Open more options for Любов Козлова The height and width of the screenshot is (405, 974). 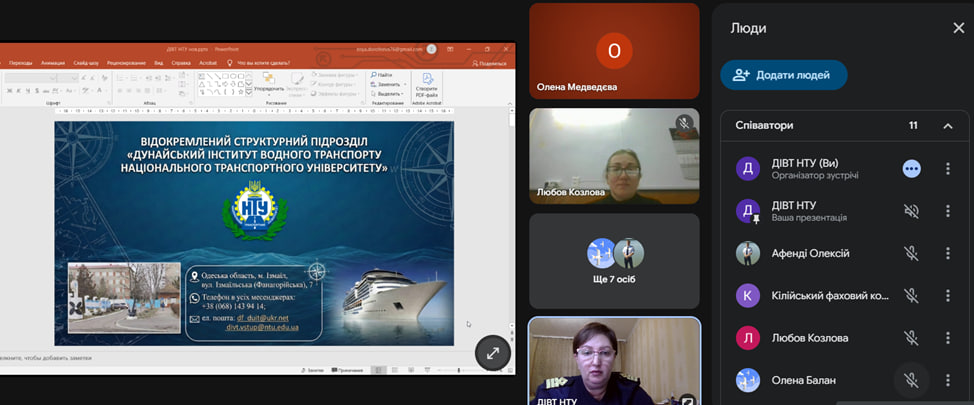tap(947, 338)
